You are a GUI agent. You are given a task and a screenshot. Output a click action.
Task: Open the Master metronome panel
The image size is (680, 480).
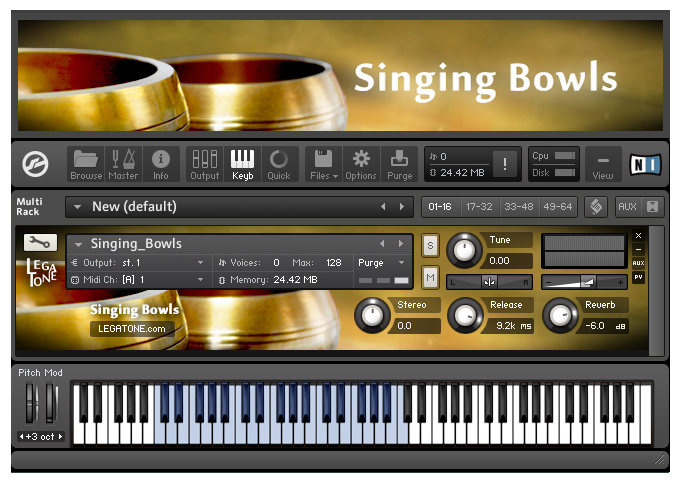pyautogui.click(x=123, y=164)
